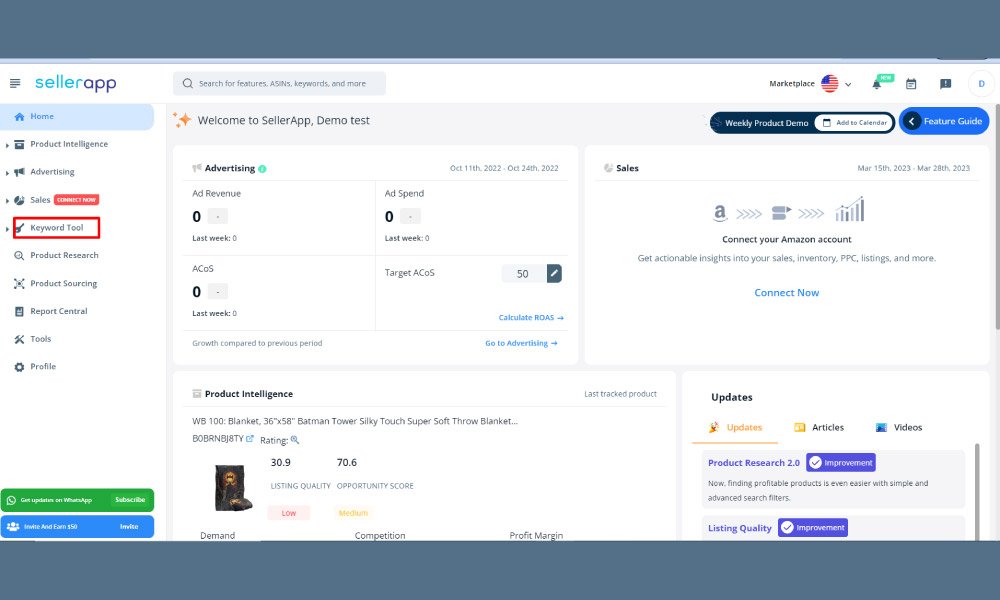Switch to the Videos tab
Screen dimensions: 1000x600
coord(899,427)
